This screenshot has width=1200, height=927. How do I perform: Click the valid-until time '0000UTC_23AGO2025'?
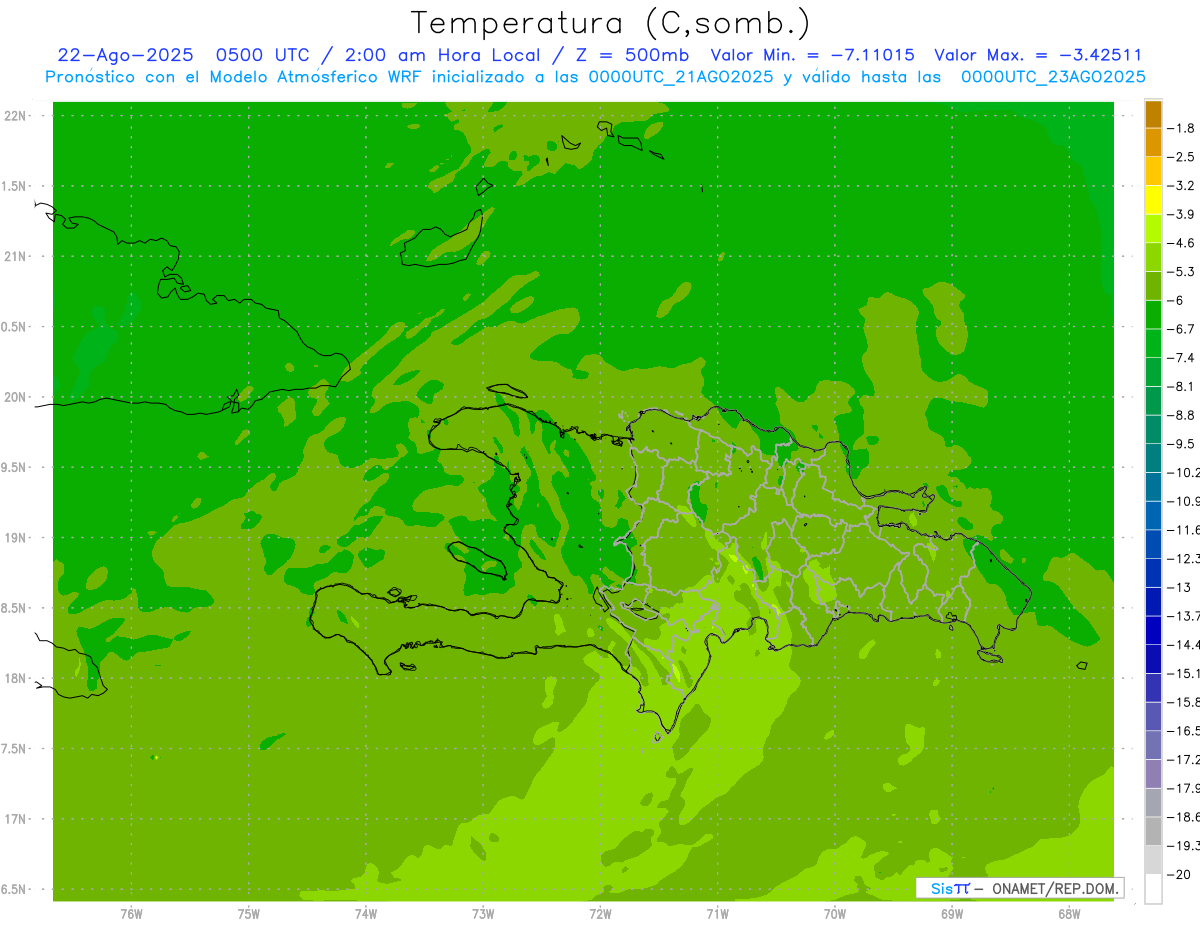[x=1053, y=76]
